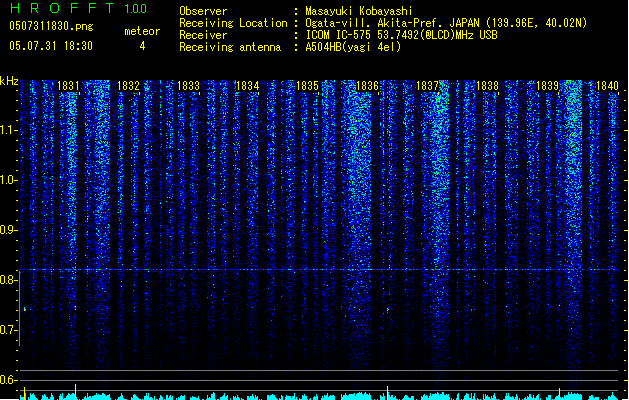
Task: Click the Receiving antenna label
Action: (x=230, y=47)
